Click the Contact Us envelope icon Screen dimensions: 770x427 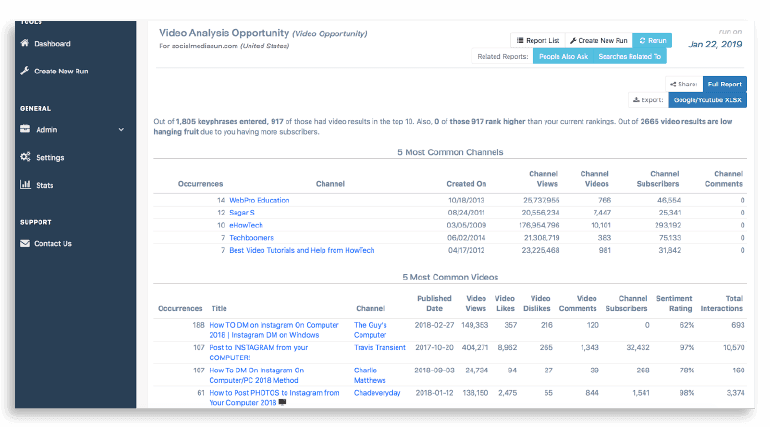(x=24, y=243)
